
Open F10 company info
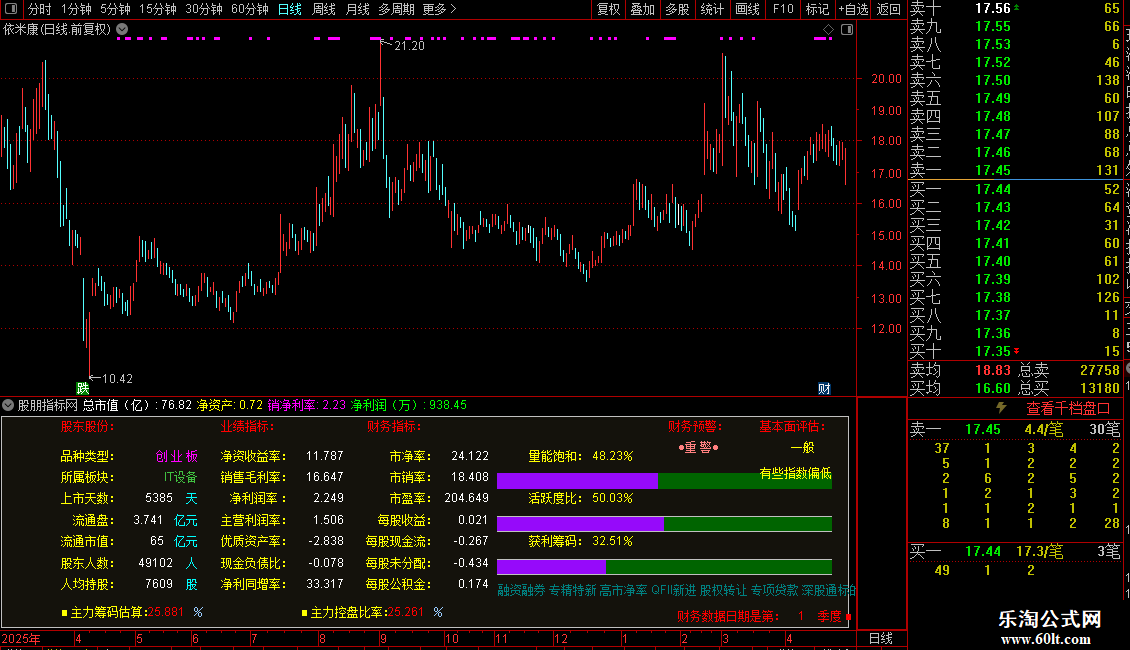[783, 9]
